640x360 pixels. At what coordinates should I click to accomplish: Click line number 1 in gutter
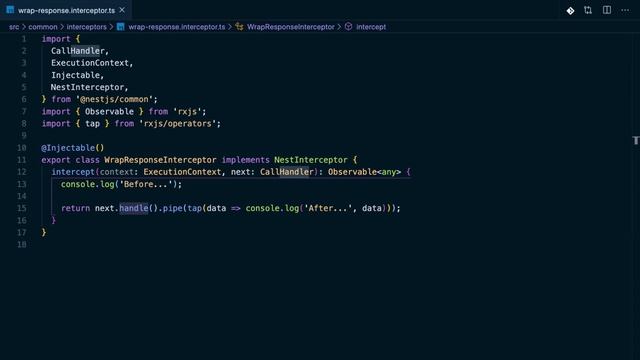point(24,39)
